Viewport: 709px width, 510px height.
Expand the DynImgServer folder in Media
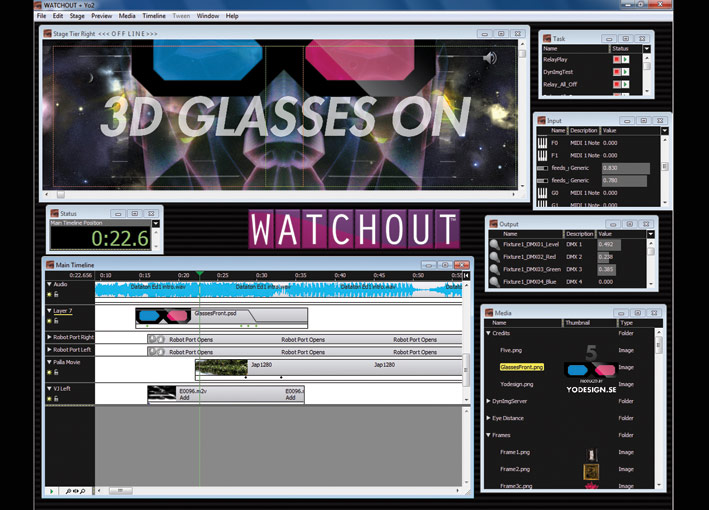tap(488, 401)
